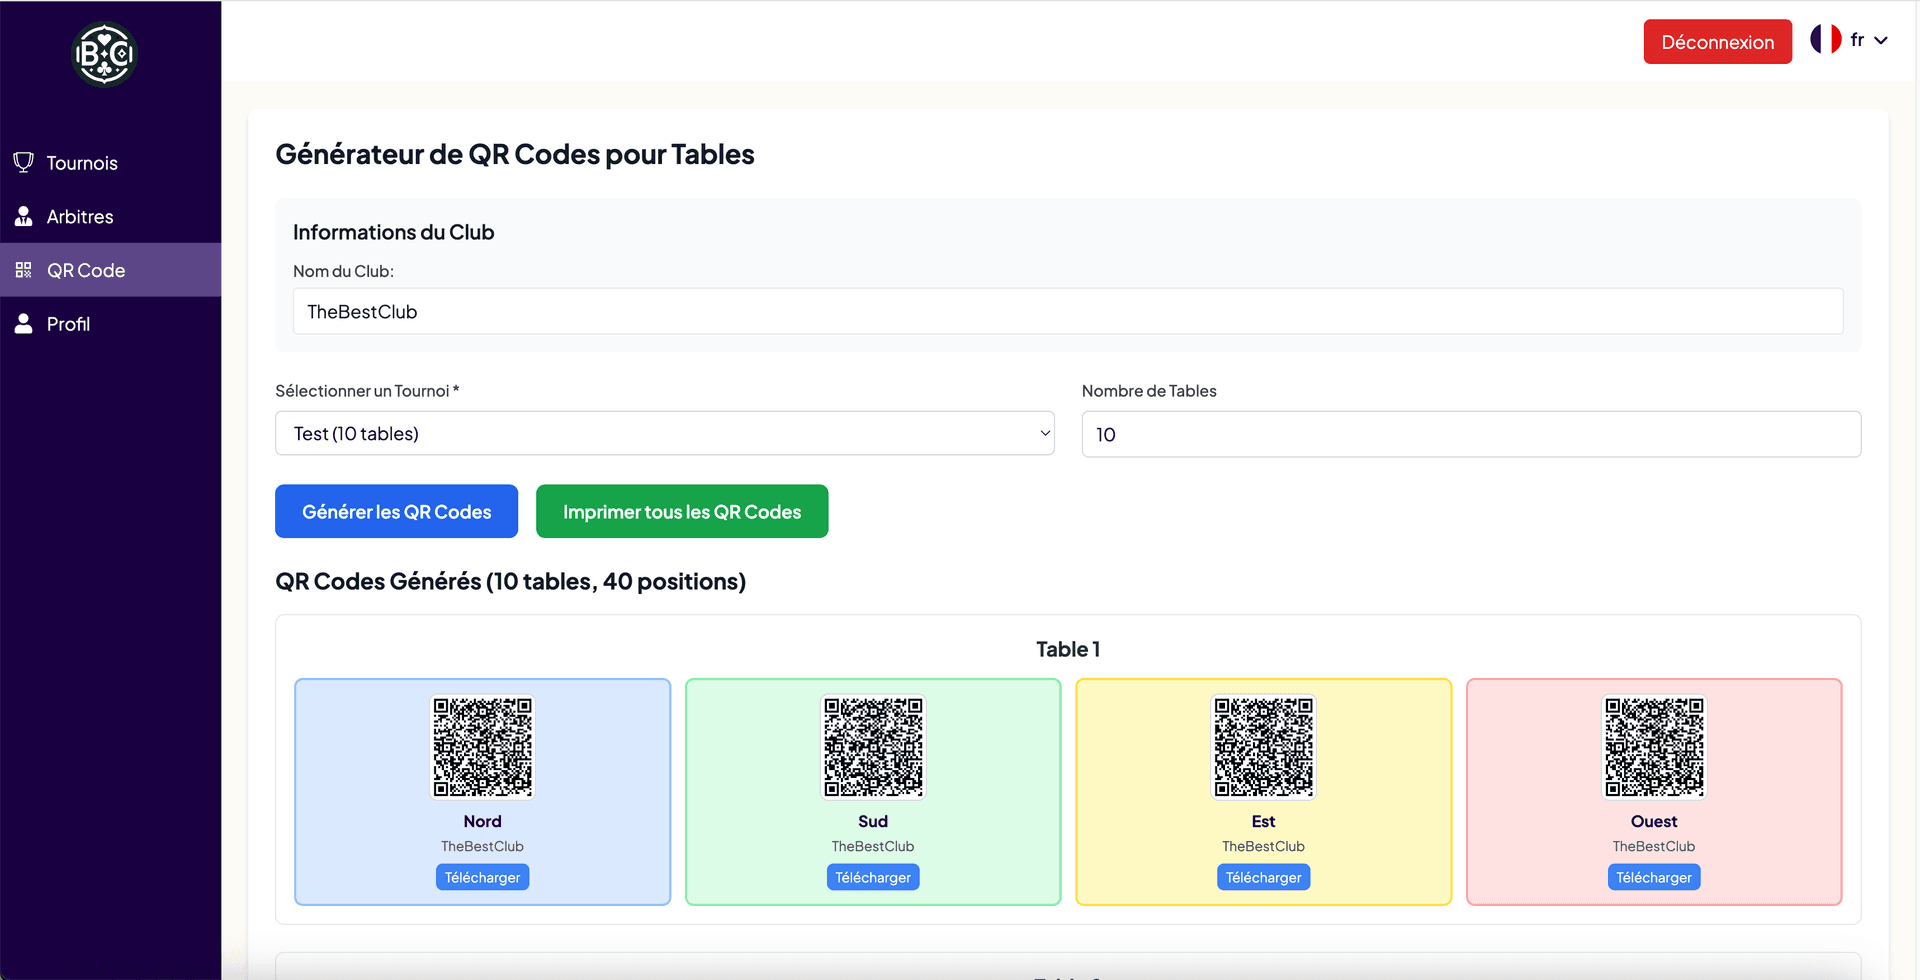Open the Test (10 tables) tournoi selector

click(664, 433)
